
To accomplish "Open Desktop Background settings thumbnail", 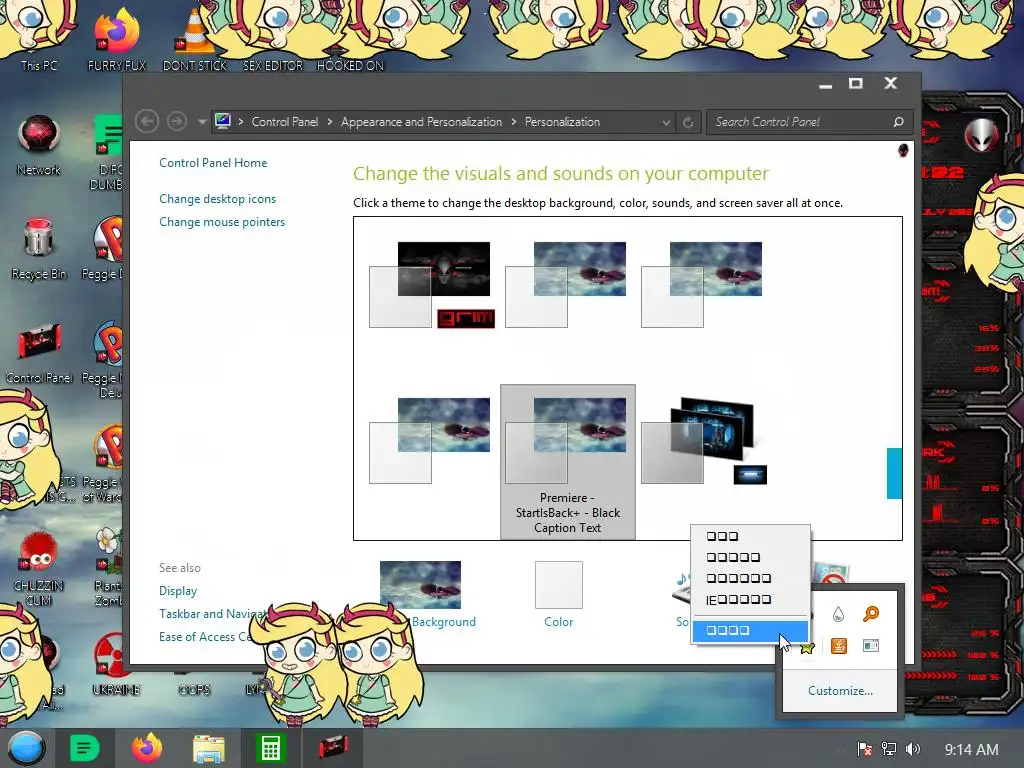I will (421, 585).
